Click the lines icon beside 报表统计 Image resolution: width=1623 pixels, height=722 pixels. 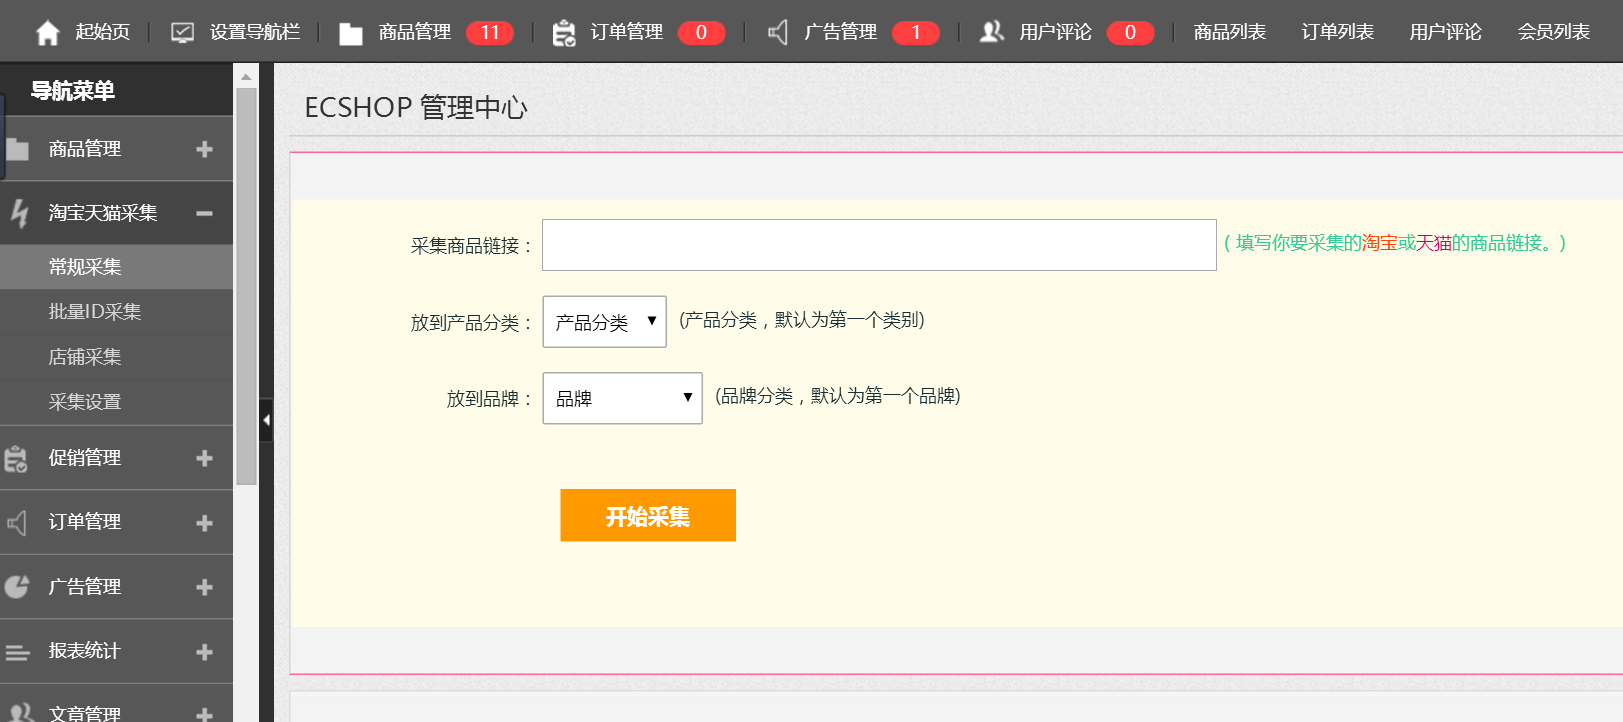17,652
